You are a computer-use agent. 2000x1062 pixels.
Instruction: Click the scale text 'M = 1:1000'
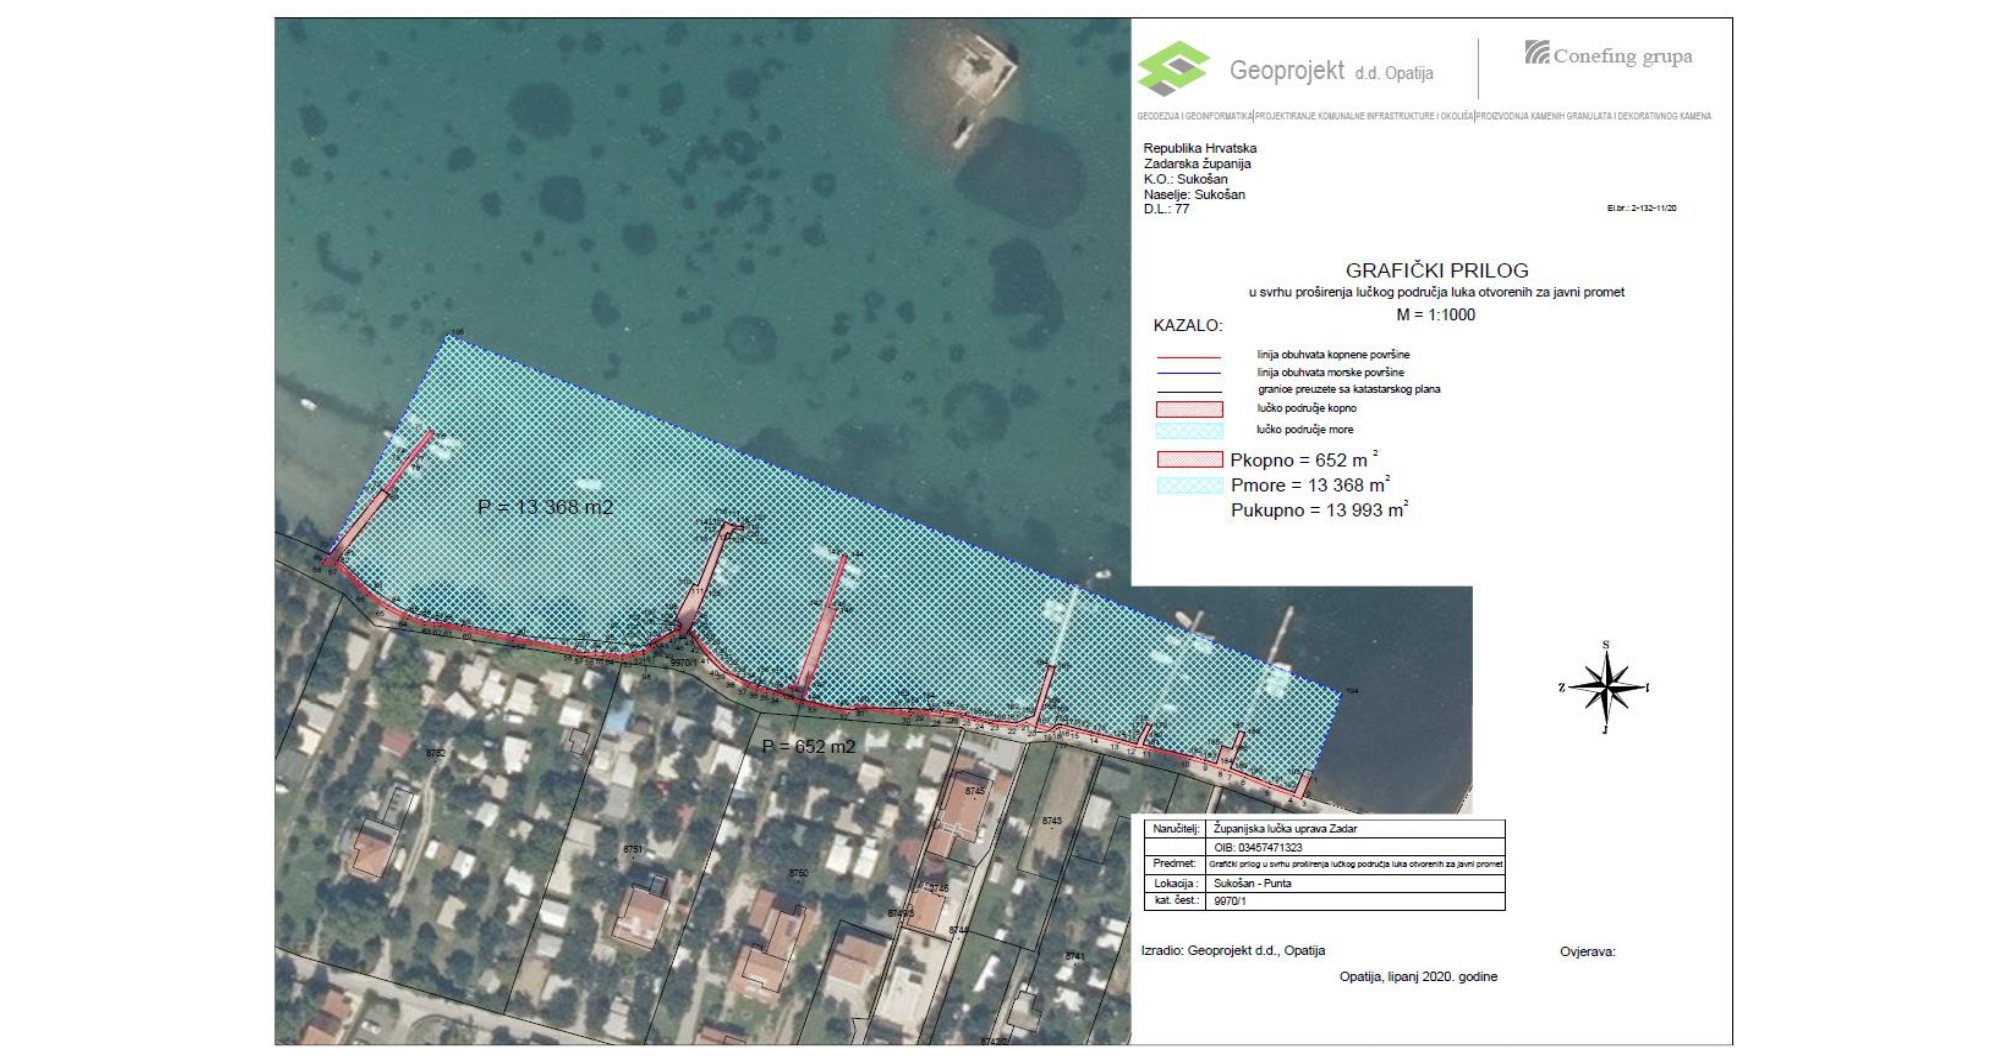1436,314
